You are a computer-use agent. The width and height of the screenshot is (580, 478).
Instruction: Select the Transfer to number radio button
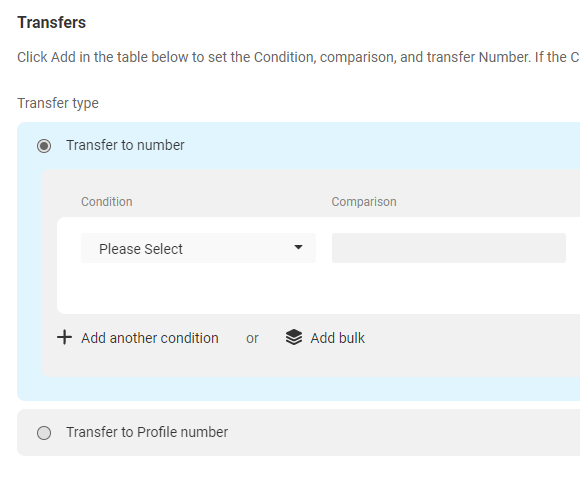[44, 146]
